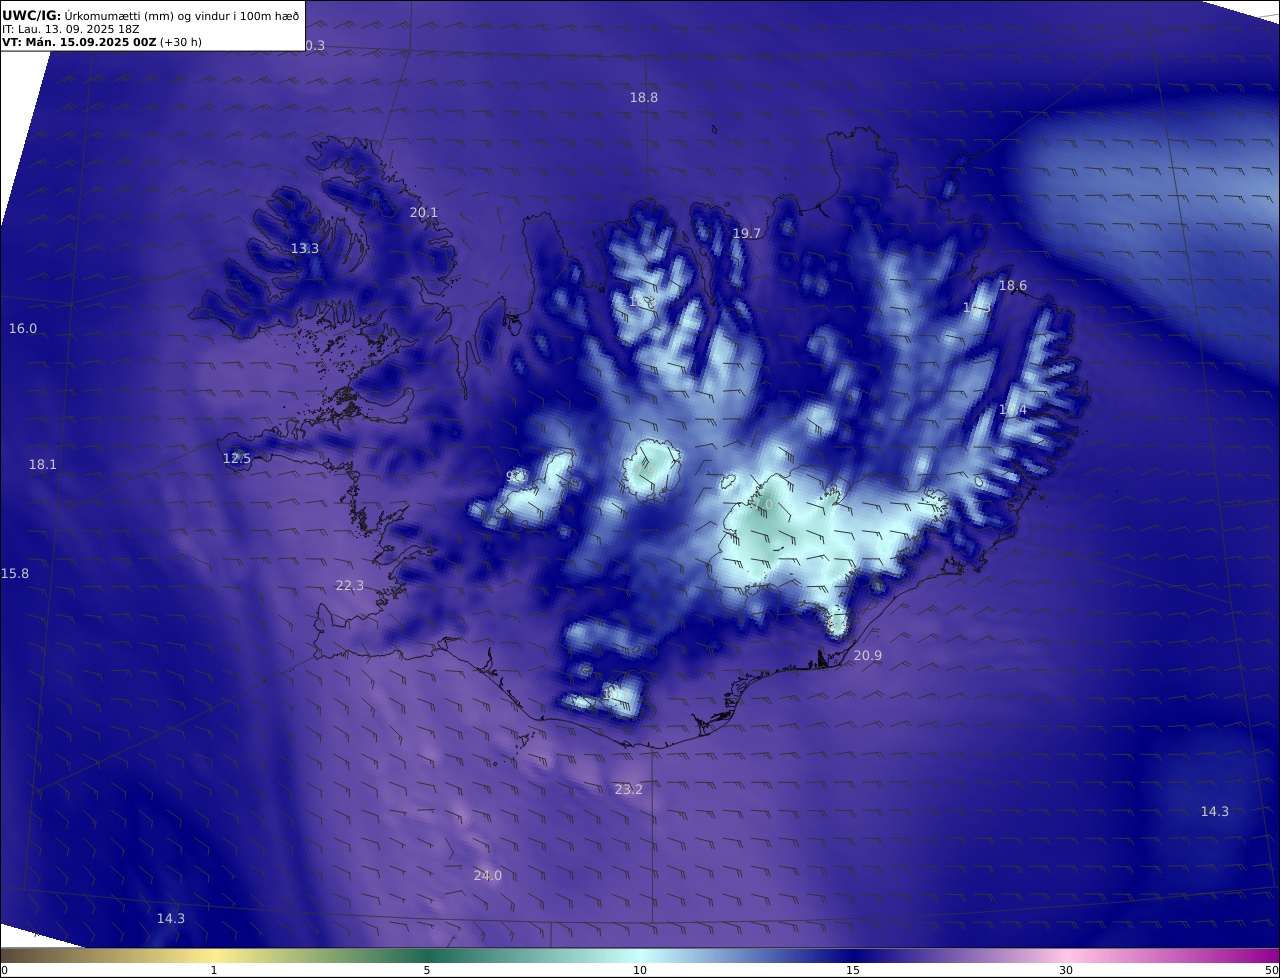1280x978 pixels.
Task: Select the 15.8 value label
Action: tap(15, 574)
